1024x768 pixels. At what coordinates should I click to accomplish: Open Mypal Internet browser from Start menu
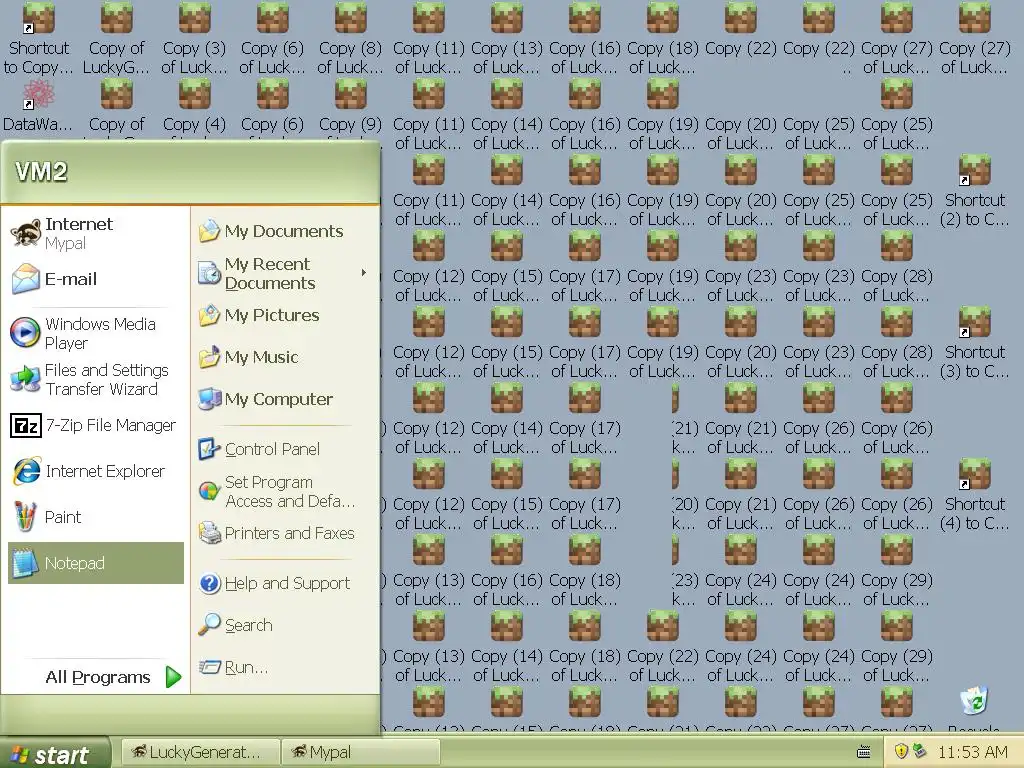click(95, 233)
